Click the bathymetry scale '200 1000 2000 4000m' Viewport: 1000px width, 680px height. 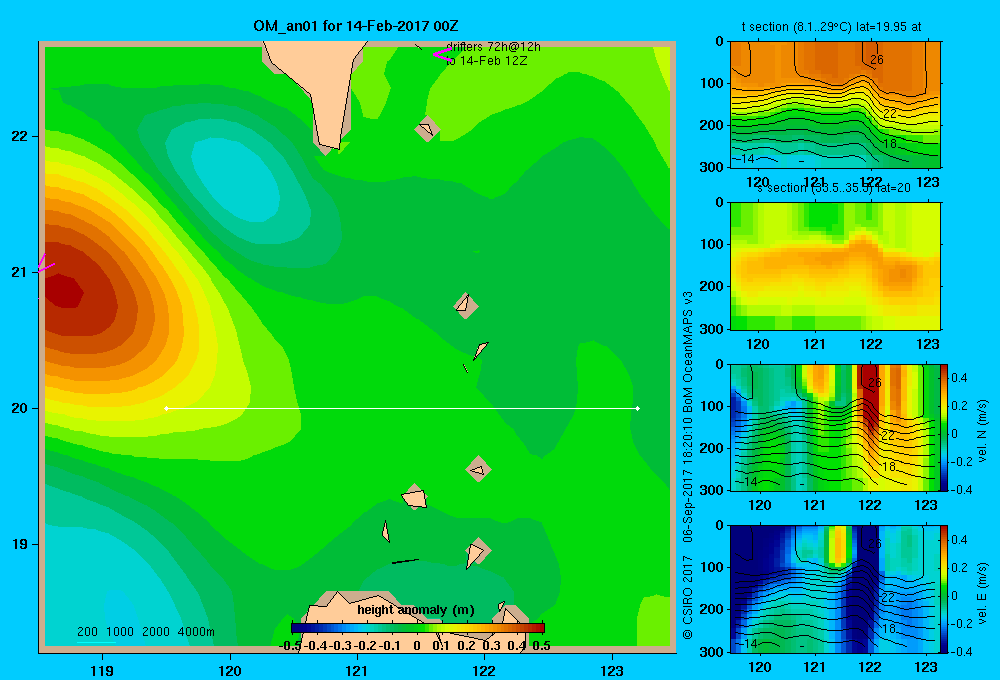click(145, 632)
